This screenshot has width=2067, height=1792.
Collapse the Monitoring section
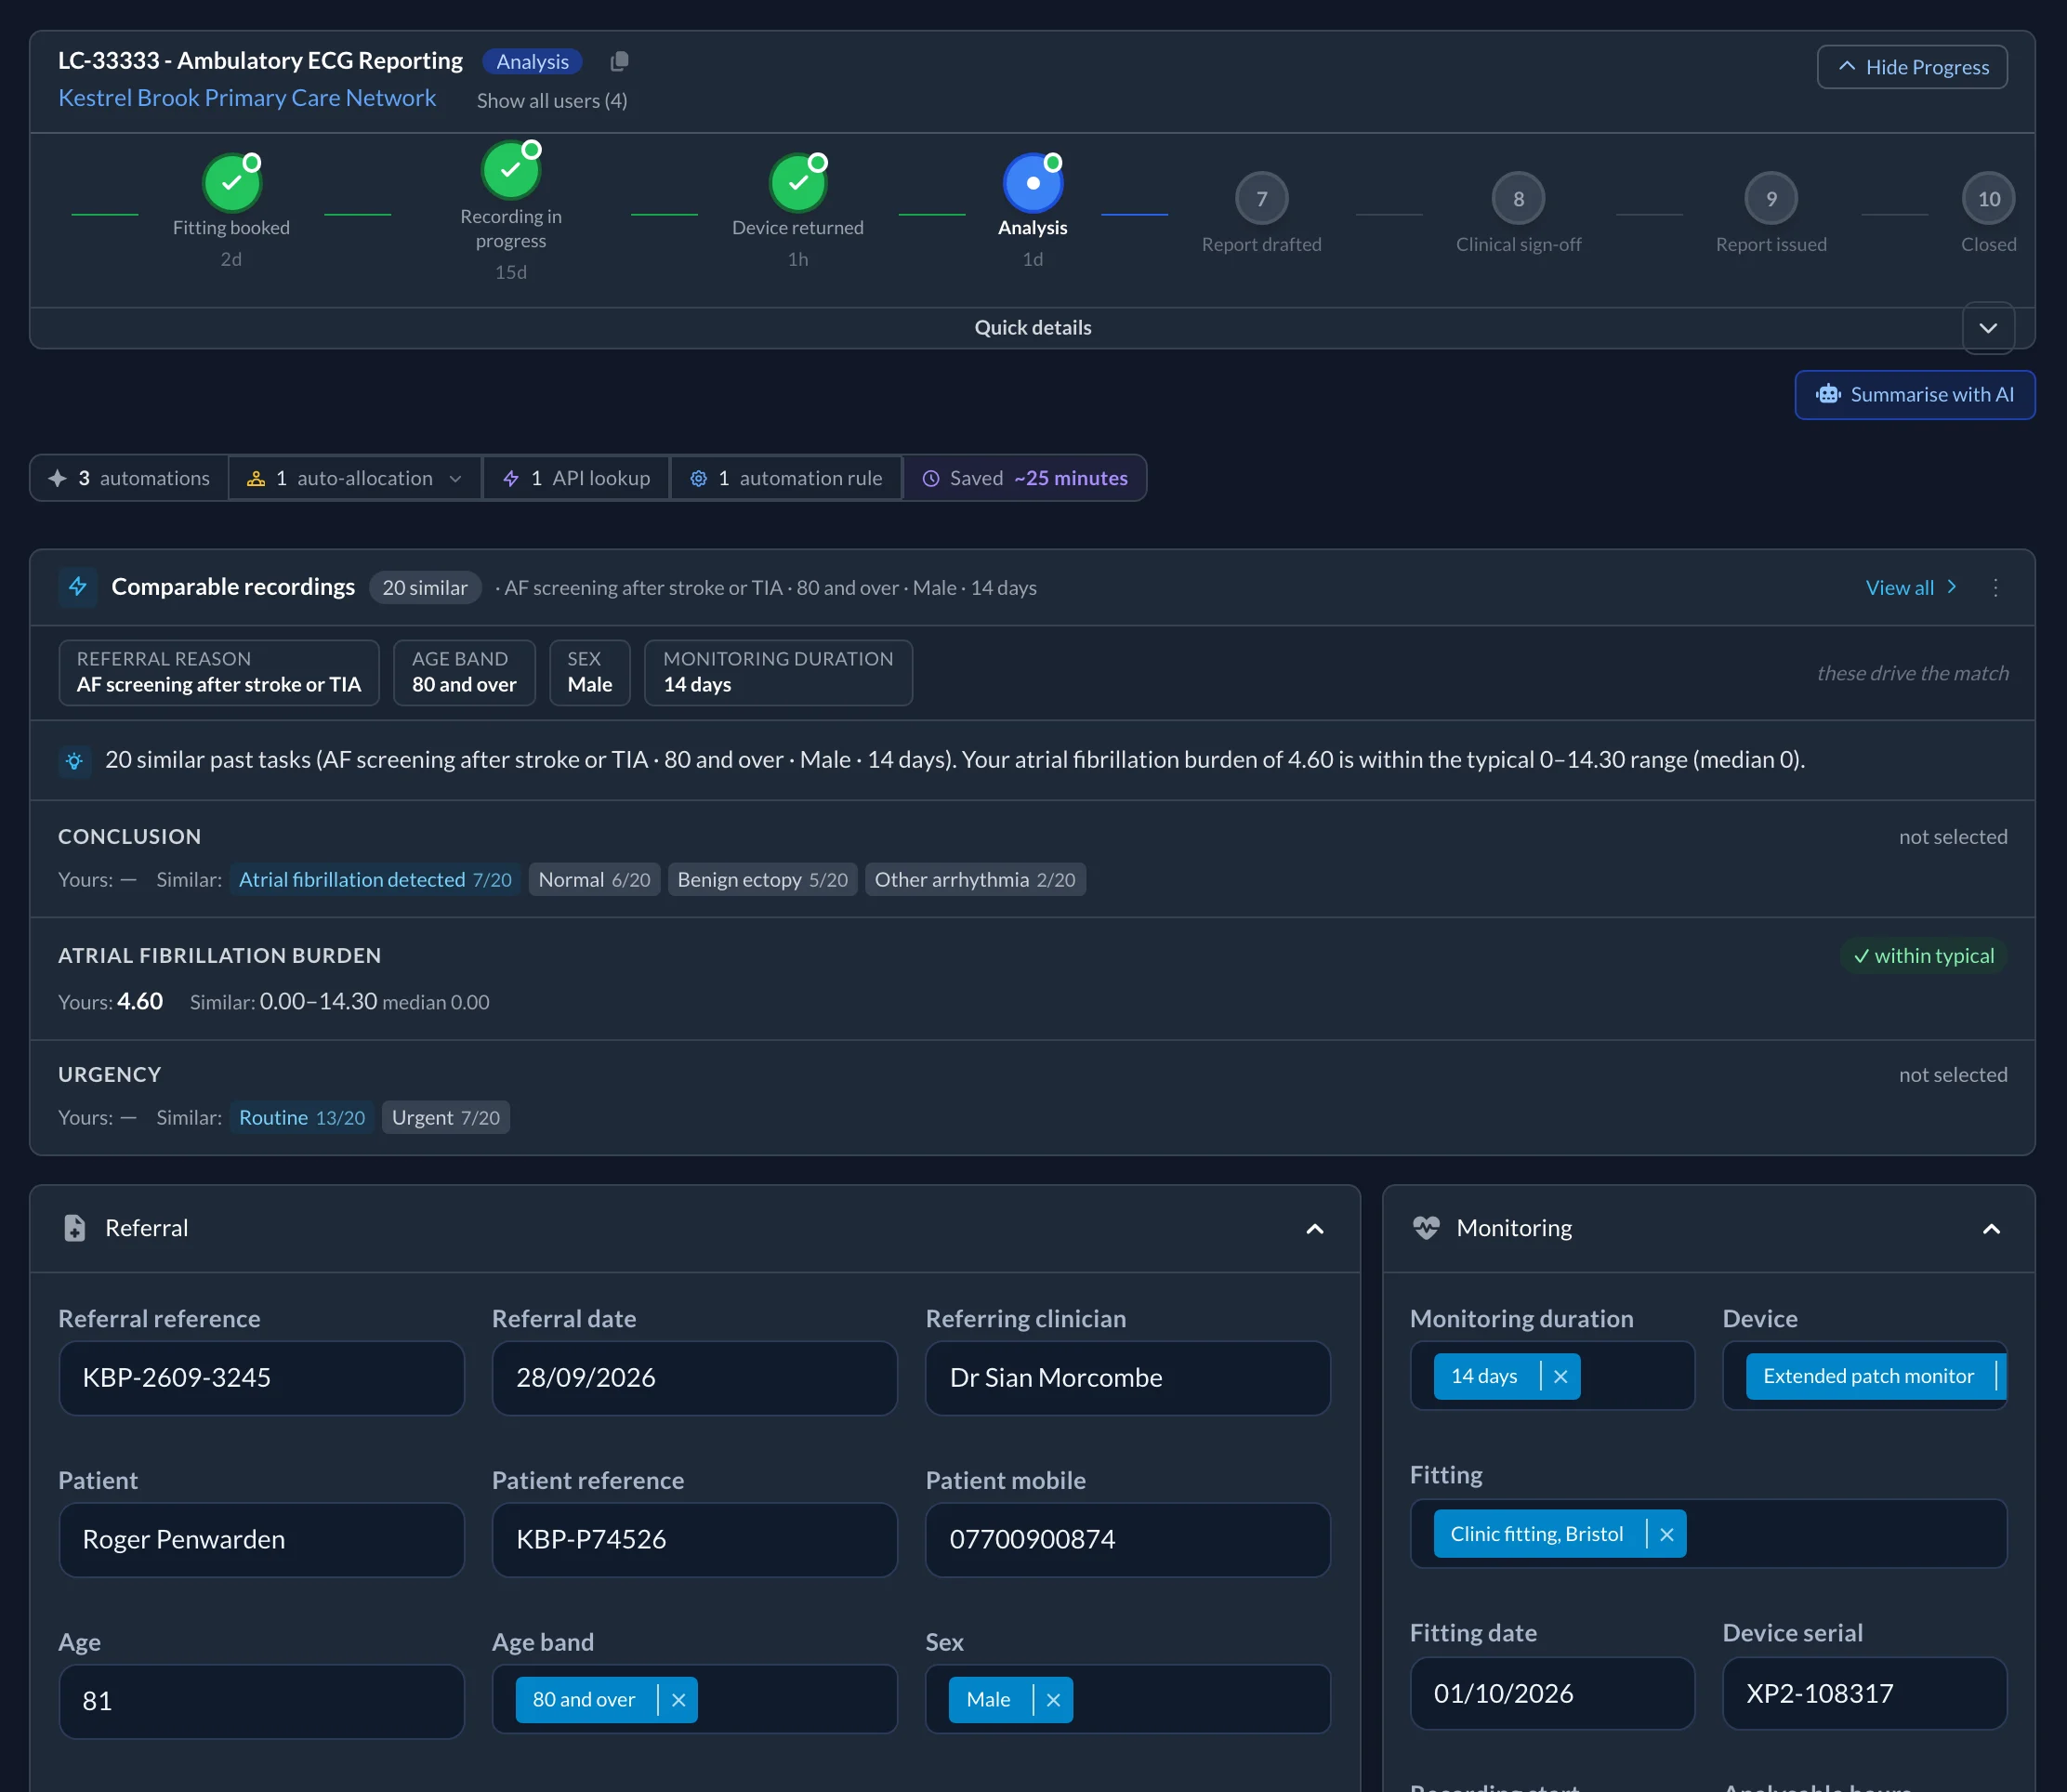tap(1991, 1229)
